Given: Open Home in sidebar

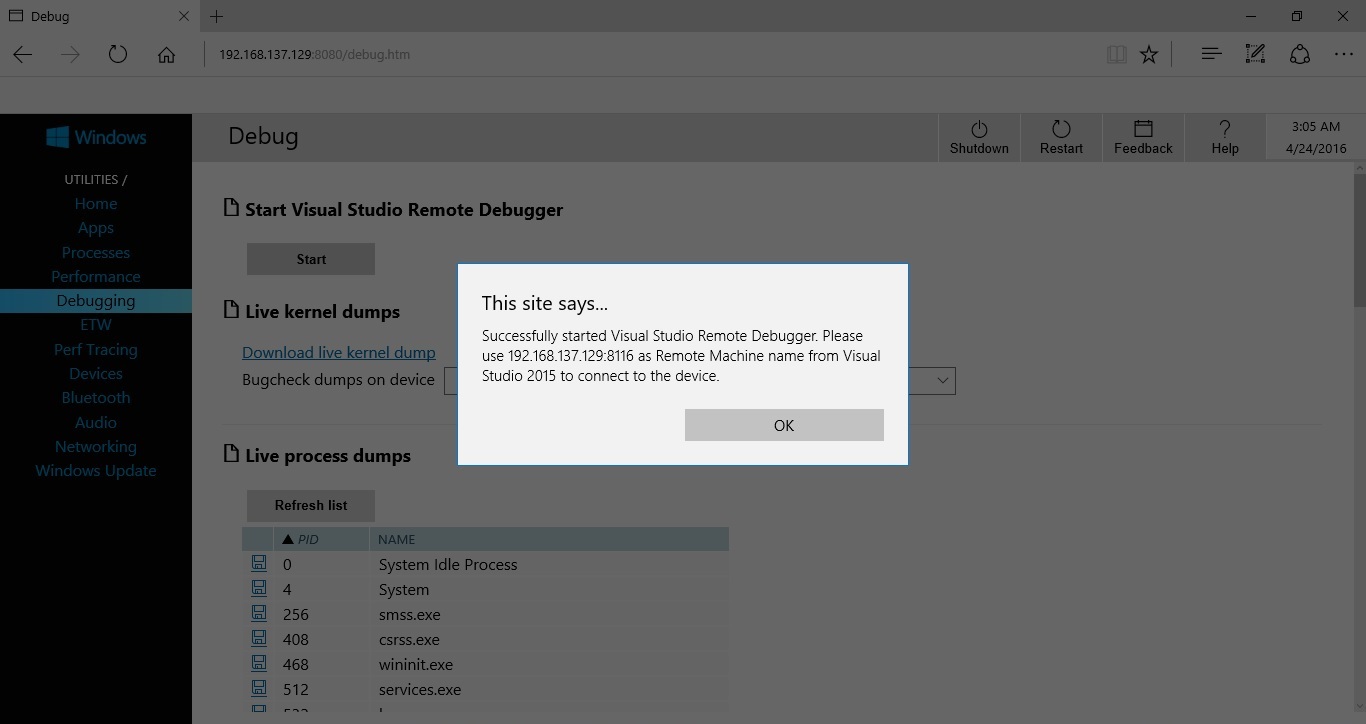Looking at the screenshot, I should [96, 204].
